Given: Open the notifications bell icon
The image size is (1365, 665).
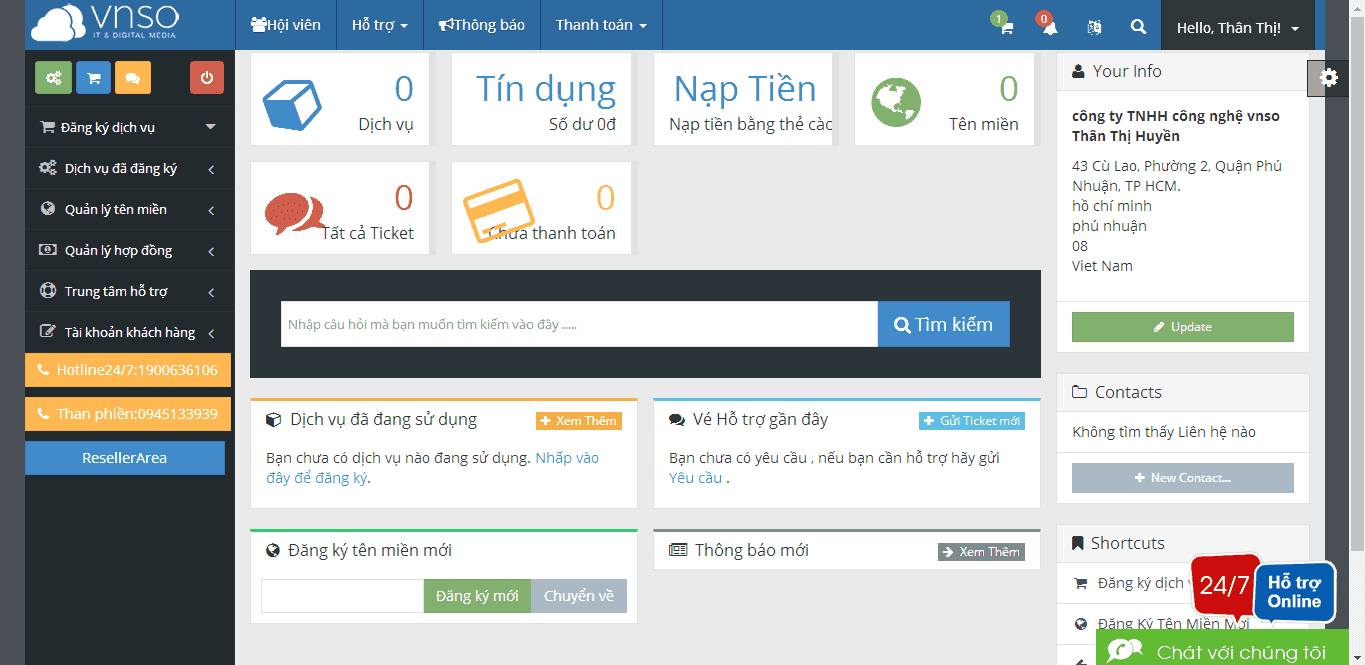Looking at the screenshot, I should (x=1049, y=28).
